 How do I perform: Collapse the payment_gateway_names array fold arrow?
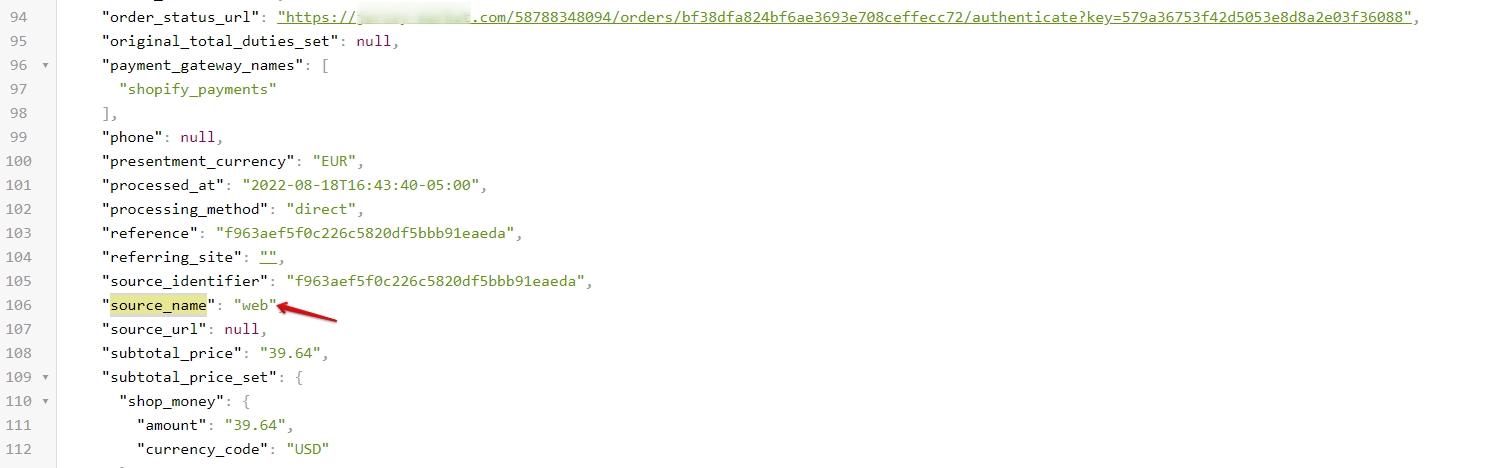[45, 65]
